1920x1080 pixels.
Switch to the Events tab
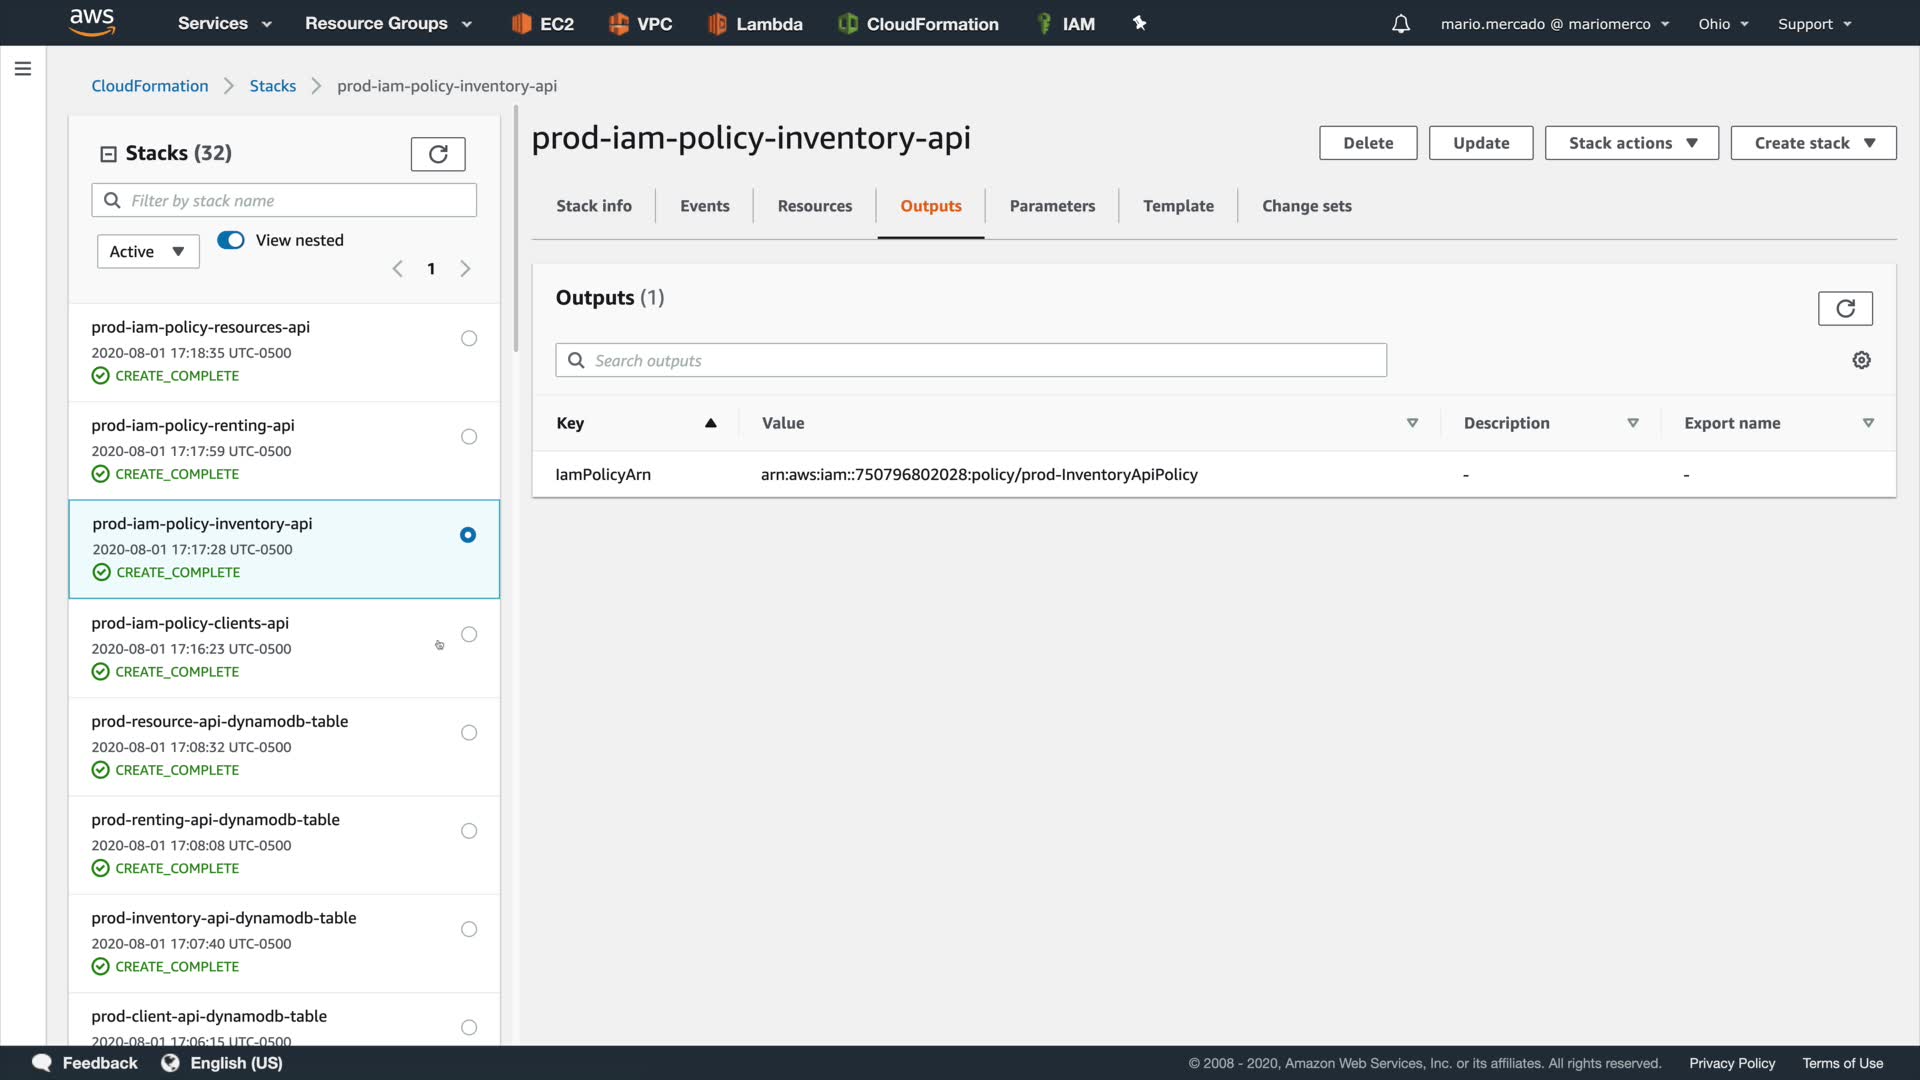point(704,206)
